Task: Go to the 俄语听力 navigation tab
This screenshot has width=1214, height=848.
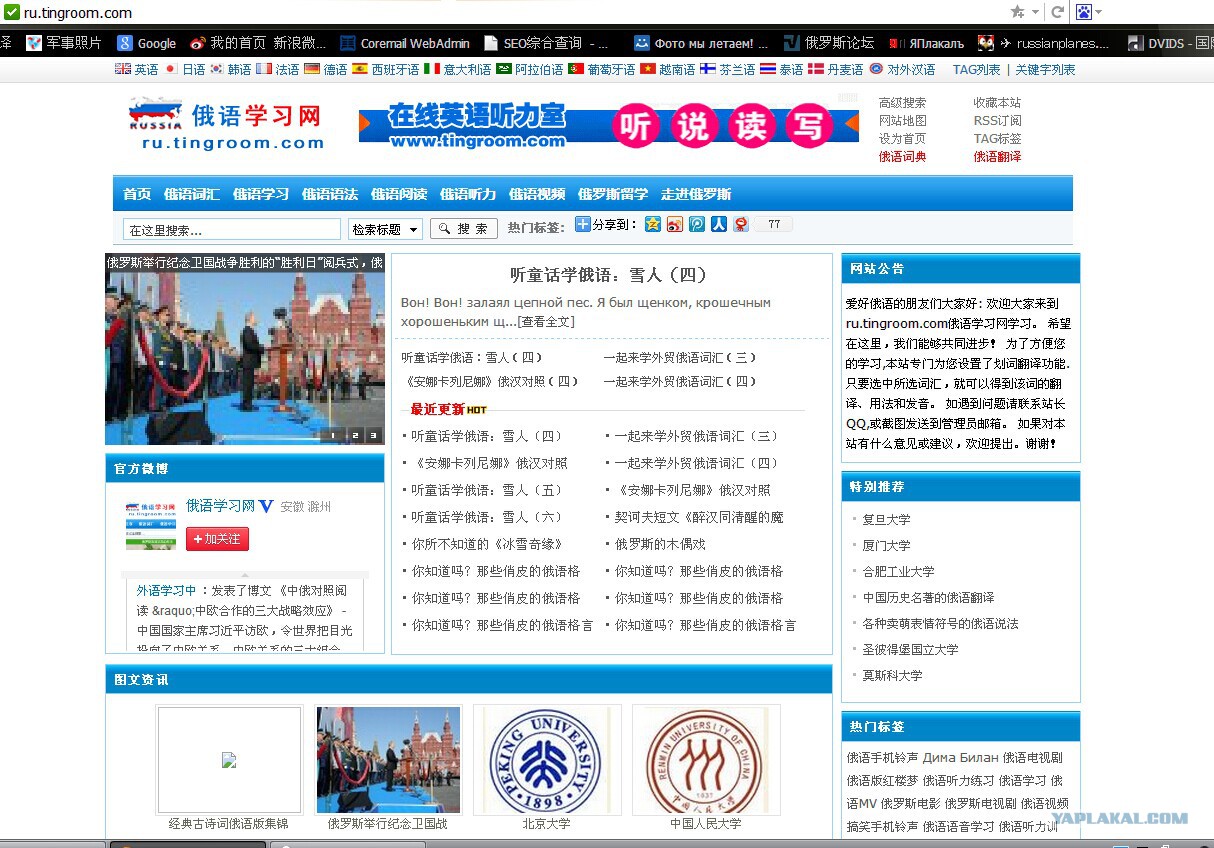Action: point(468,194)
